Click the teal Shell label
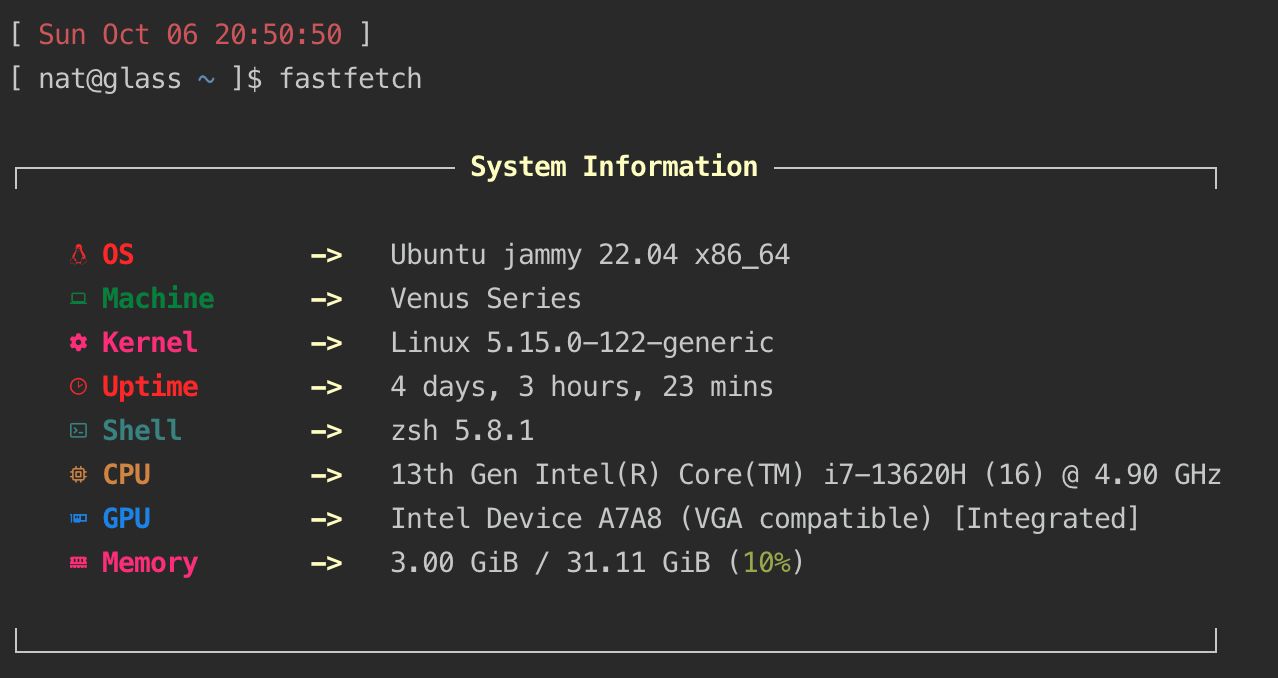Screen dimensions: 1278x678 pos(142,431)
